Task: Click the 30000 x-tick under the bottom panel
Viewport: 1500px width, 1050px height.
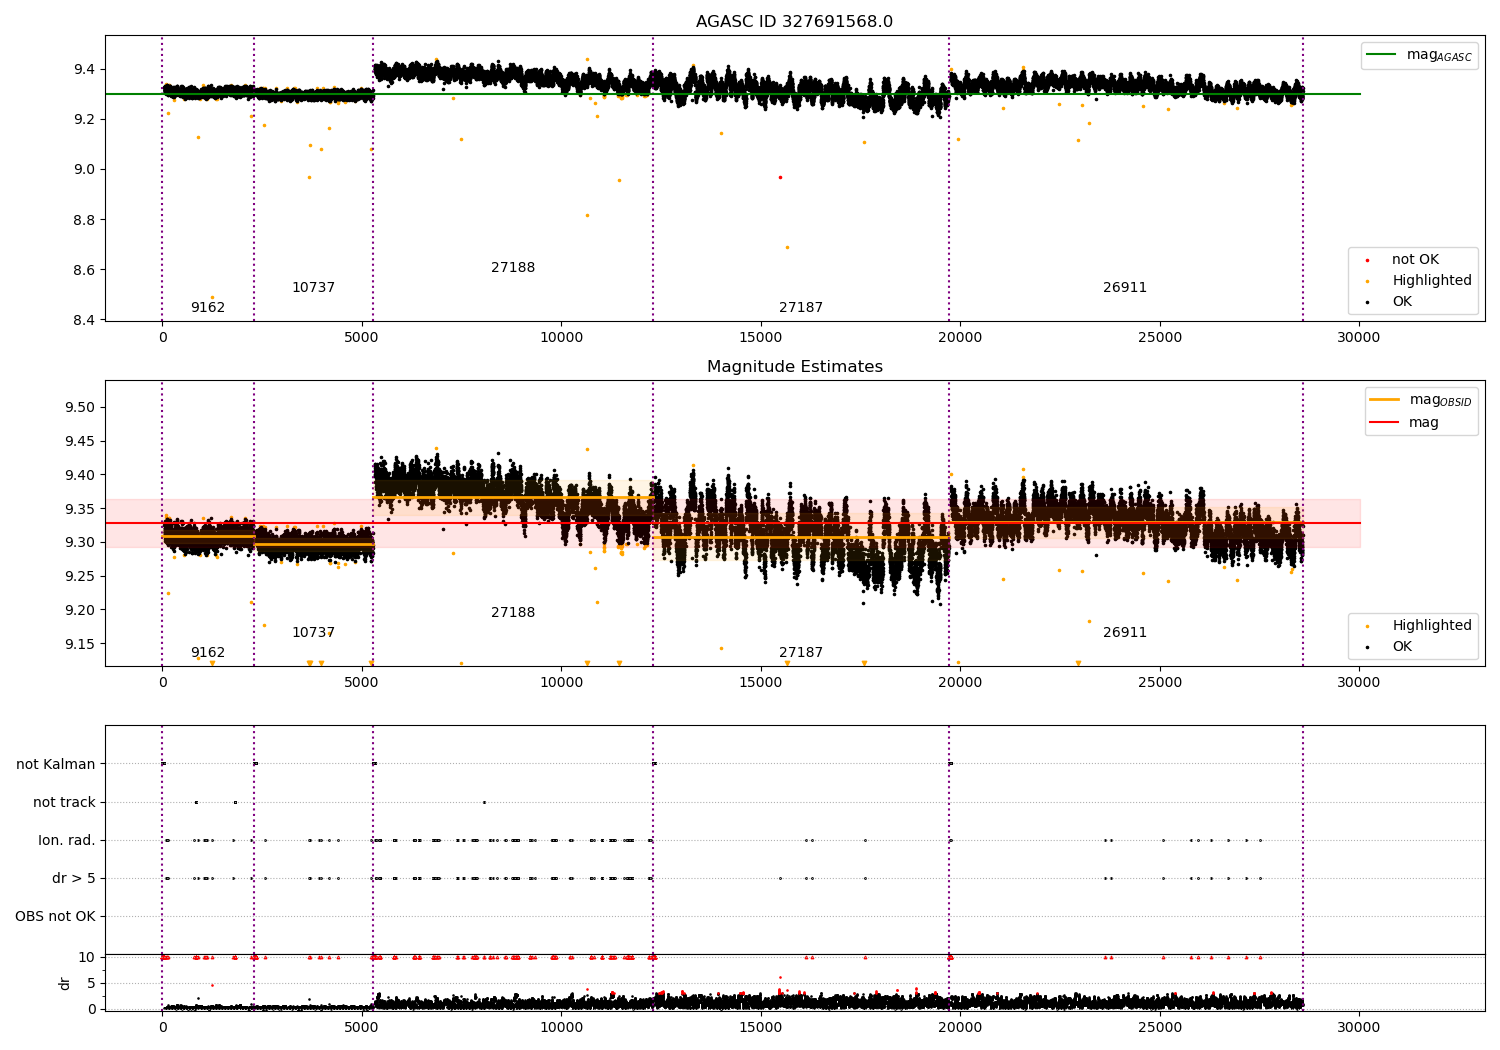Action: (1358, 1027)
